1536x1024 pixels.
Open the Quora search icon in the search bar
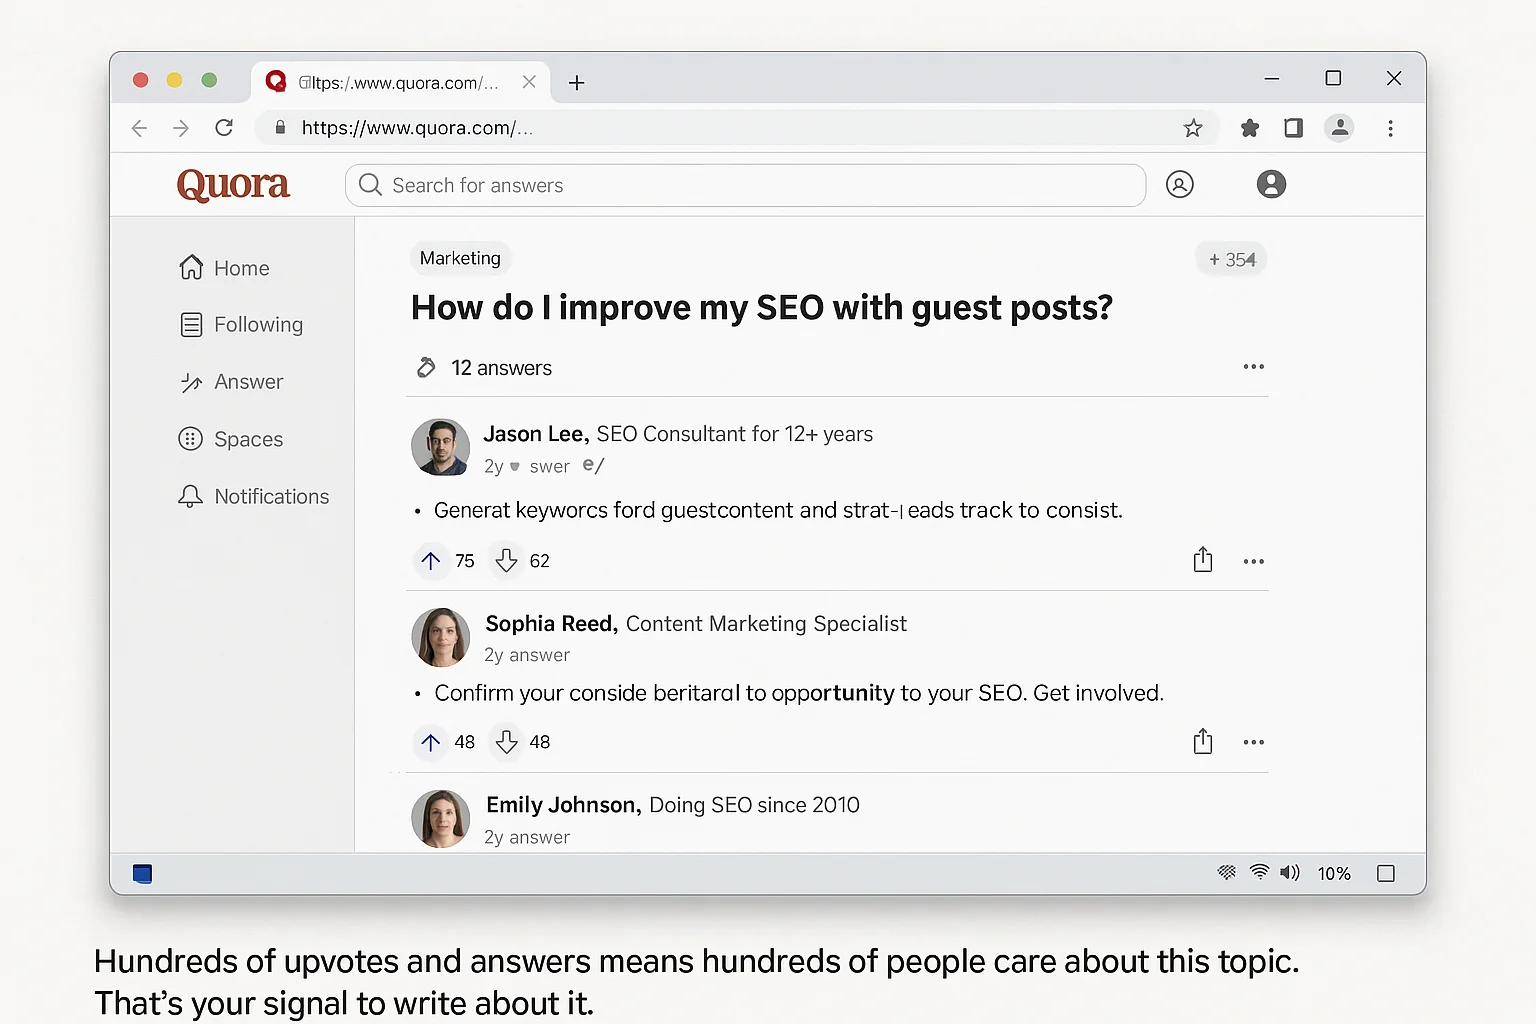pyautogui.click(x=369, y=185)
